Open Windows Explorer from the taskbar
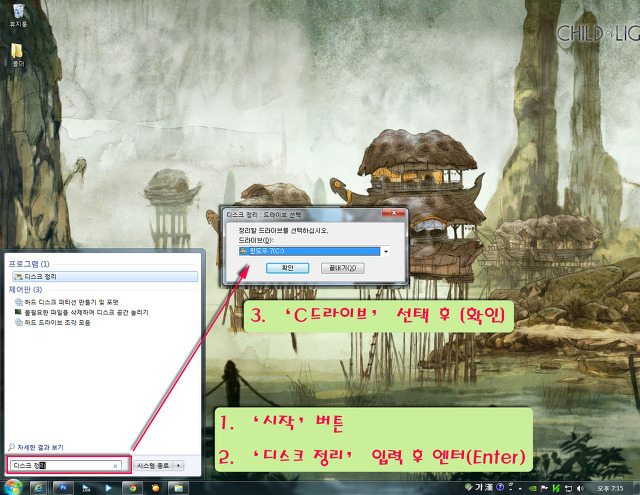The image size is (640, 495). coord(178,488)
